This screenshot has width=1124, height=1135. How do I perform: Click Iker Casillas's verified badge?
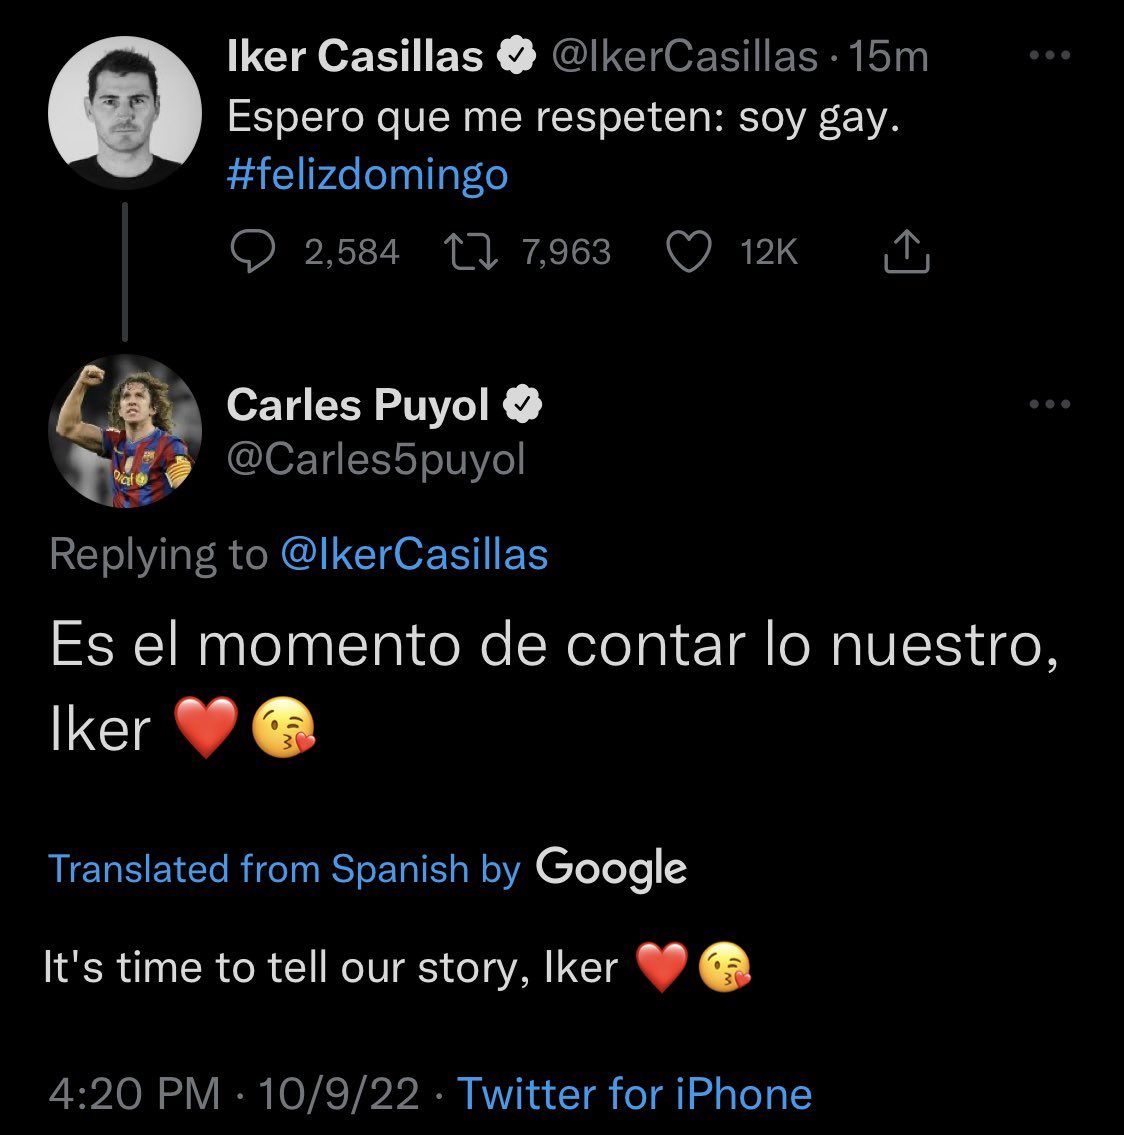pos(517,58)
